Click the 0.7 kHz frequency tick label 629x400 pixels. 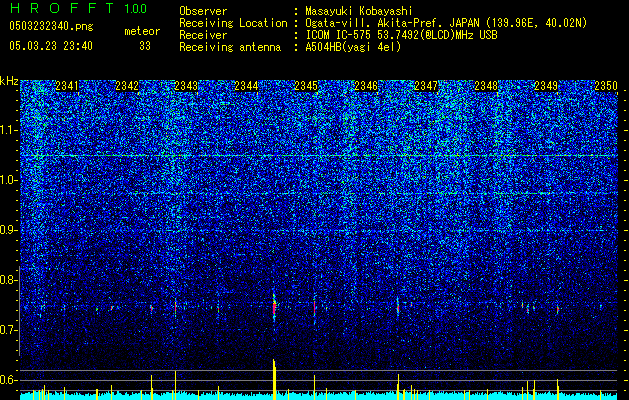pos(9,330)
